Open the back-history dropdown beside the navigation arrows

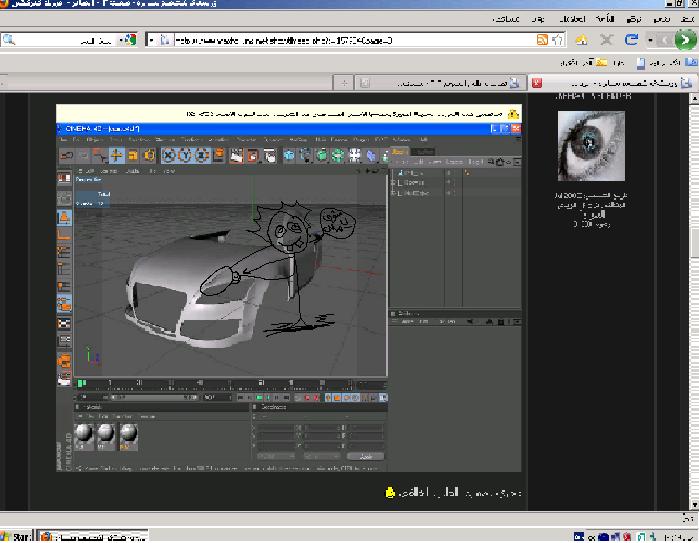point(650,40)
